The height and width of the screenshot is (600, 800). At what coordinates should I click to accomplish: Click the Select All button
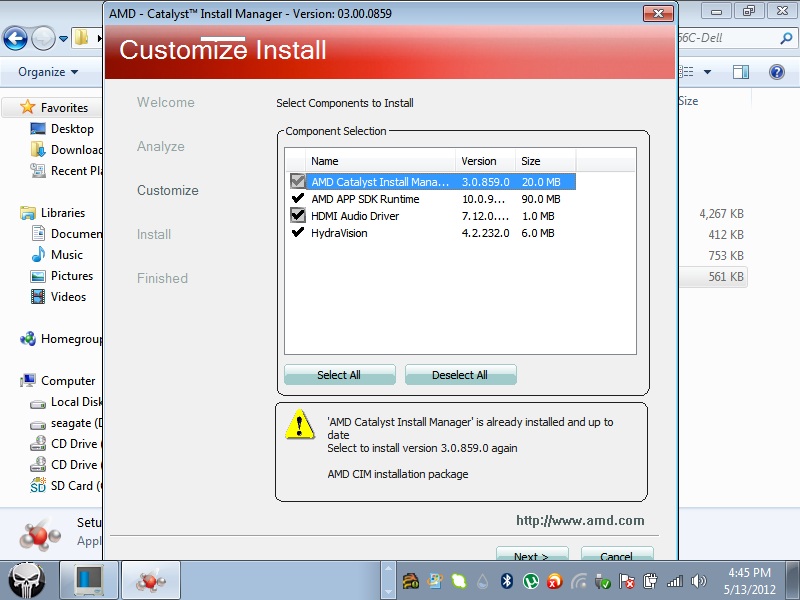click(x=339, y=375)
